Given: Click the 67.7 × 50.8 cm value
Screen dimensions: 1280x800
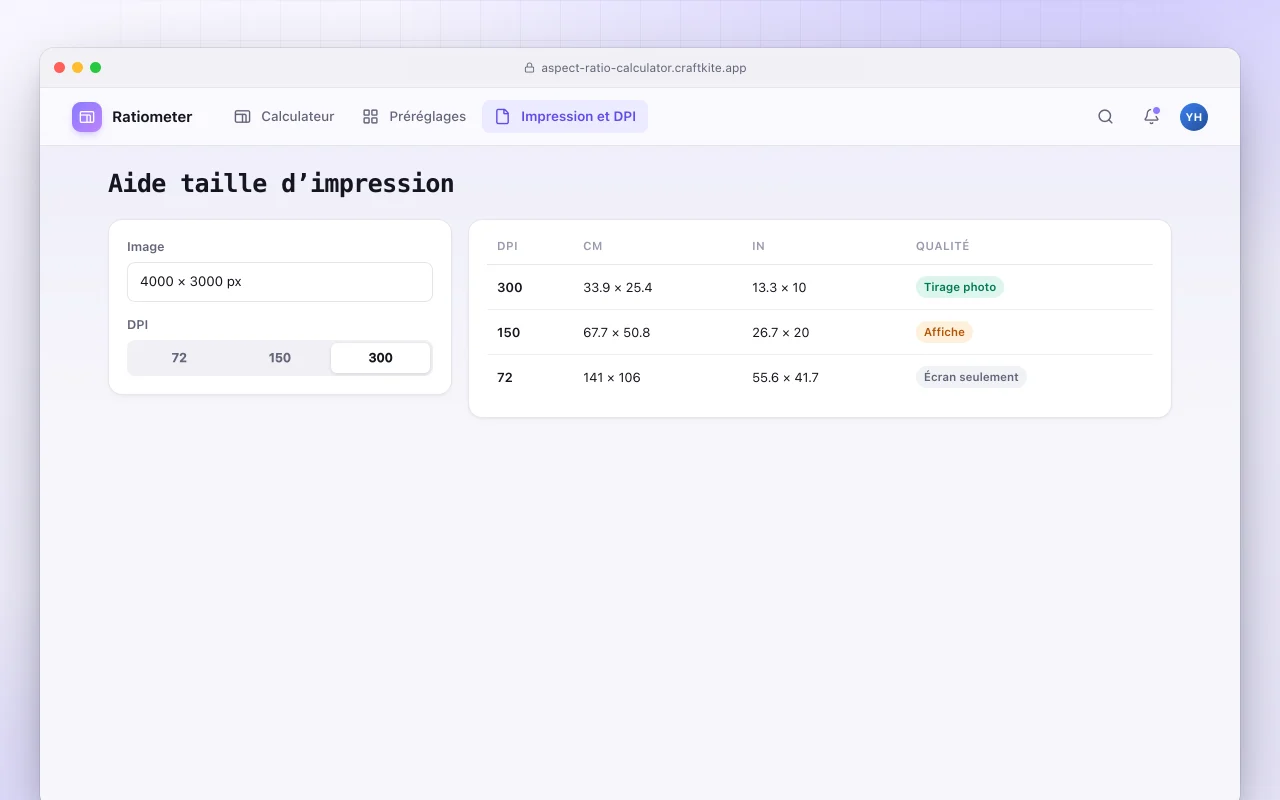Looking at the screenshot, I should coord(617,333).
